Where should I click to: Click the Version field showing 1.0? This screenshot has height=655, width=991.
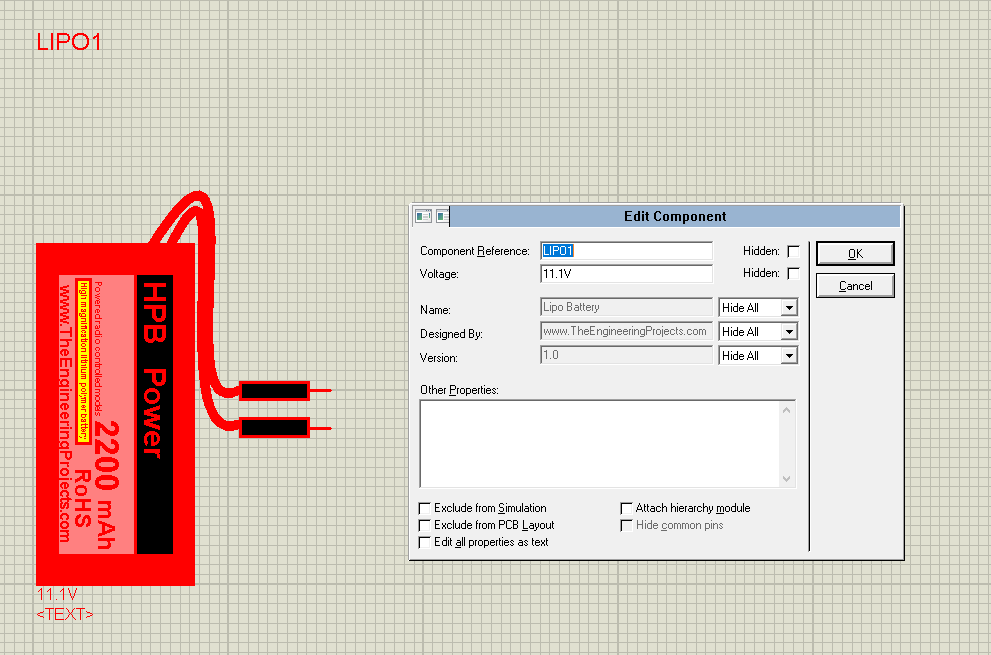click(626, 355)
